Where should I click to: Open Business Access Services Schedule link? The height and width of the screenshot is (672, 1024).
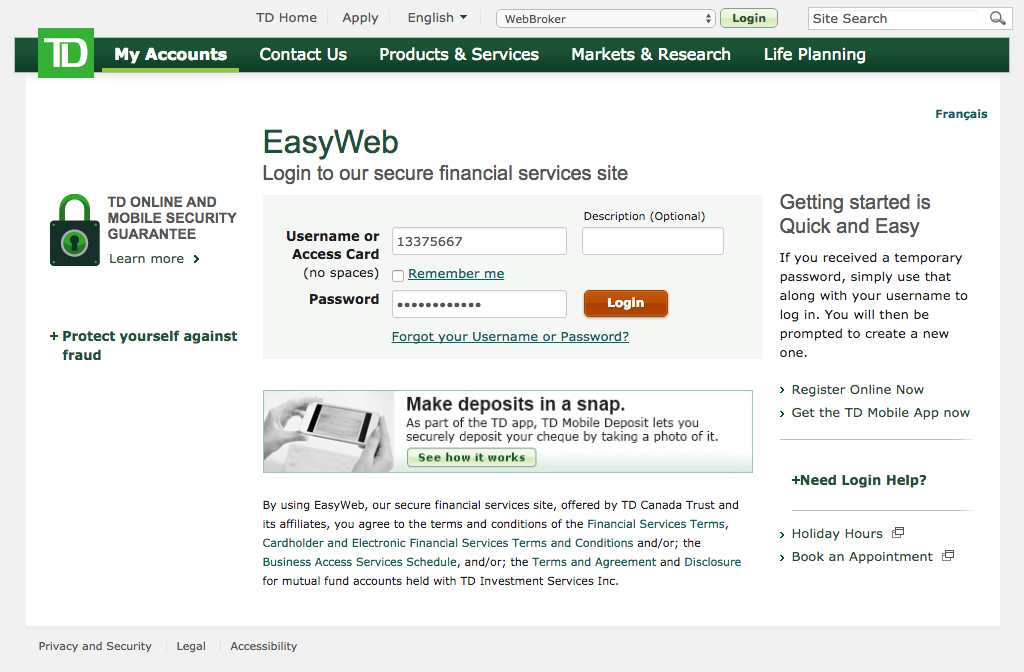[x=360, y=562]
